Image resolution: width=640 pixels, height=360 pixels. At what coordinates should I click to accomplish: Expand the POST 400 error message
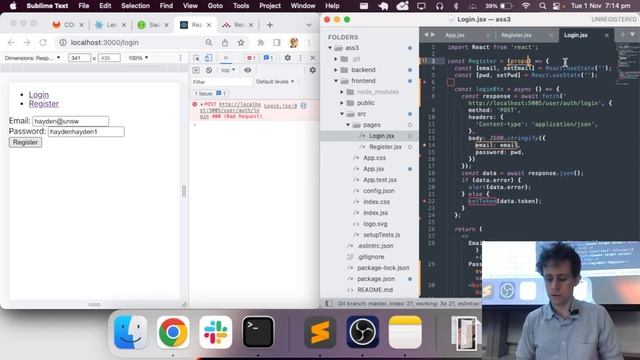point(201,104)
